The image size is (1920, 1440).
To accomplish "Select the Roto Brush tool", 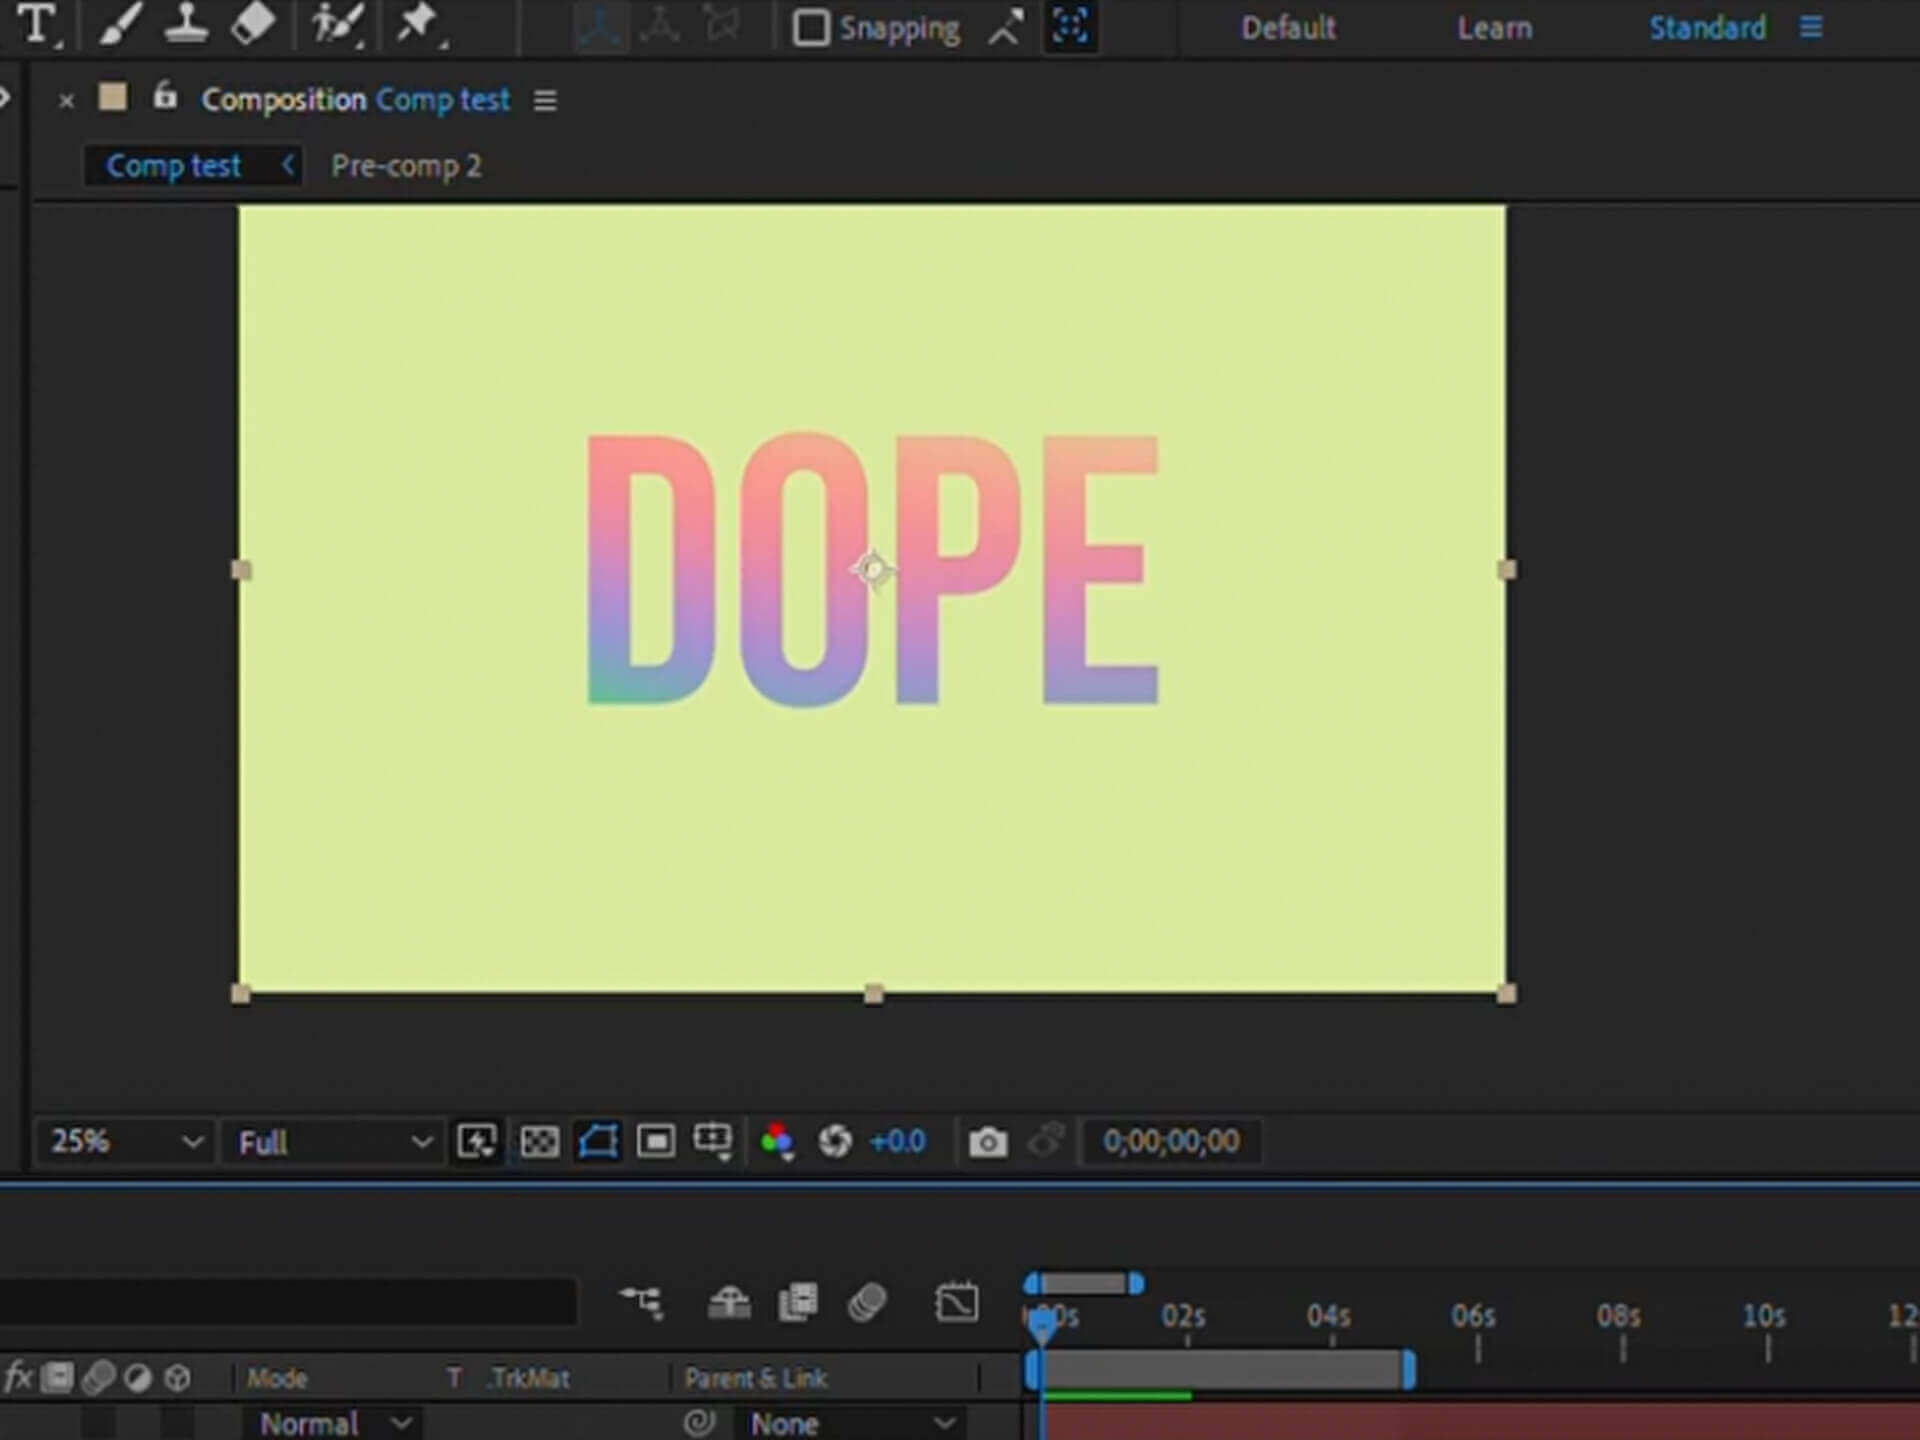I will [x=335, y=25].
